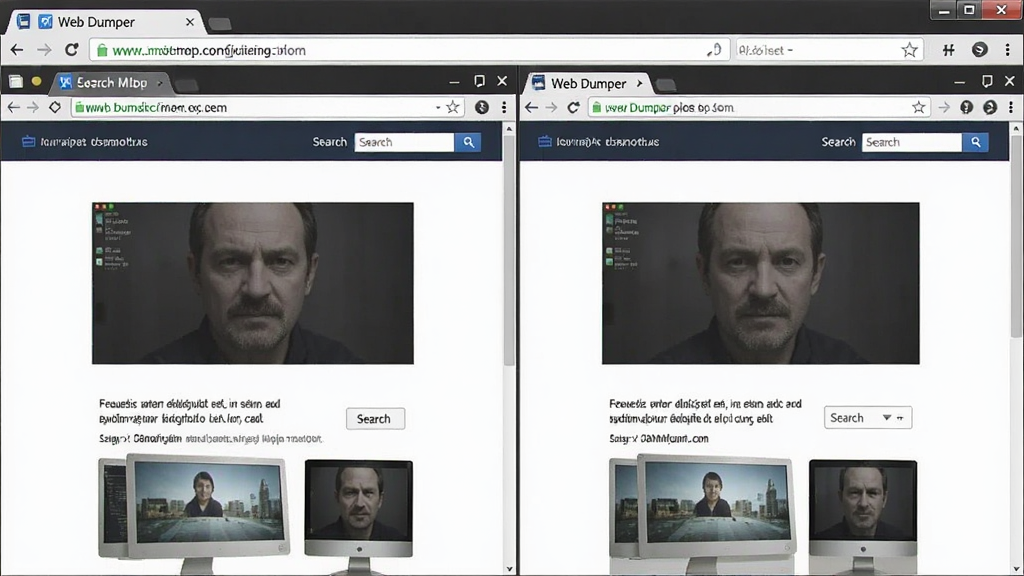
Task: Click back arrow in left window toolbar
Action: (14, 107)
